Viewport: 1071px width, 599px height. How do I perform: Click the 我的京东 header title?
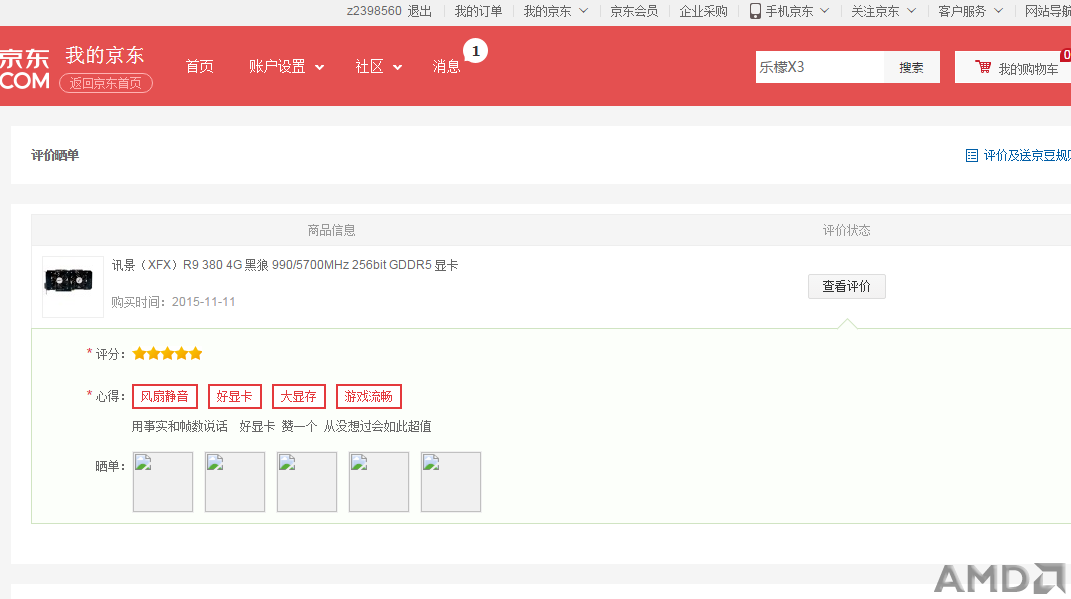[105, 55]
